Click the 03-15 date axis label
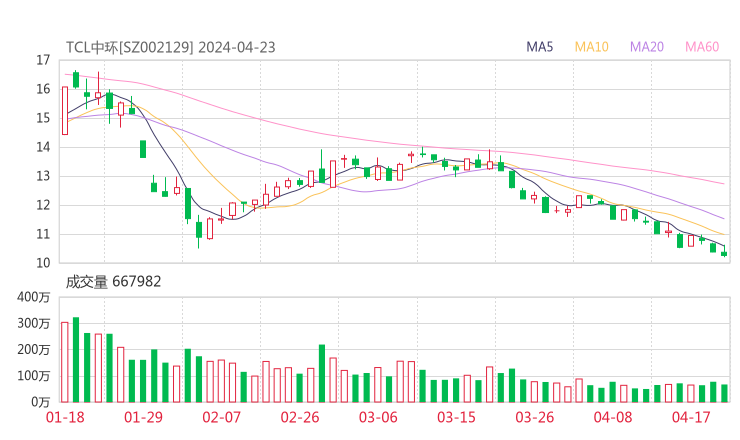 [x=456, y=417]
